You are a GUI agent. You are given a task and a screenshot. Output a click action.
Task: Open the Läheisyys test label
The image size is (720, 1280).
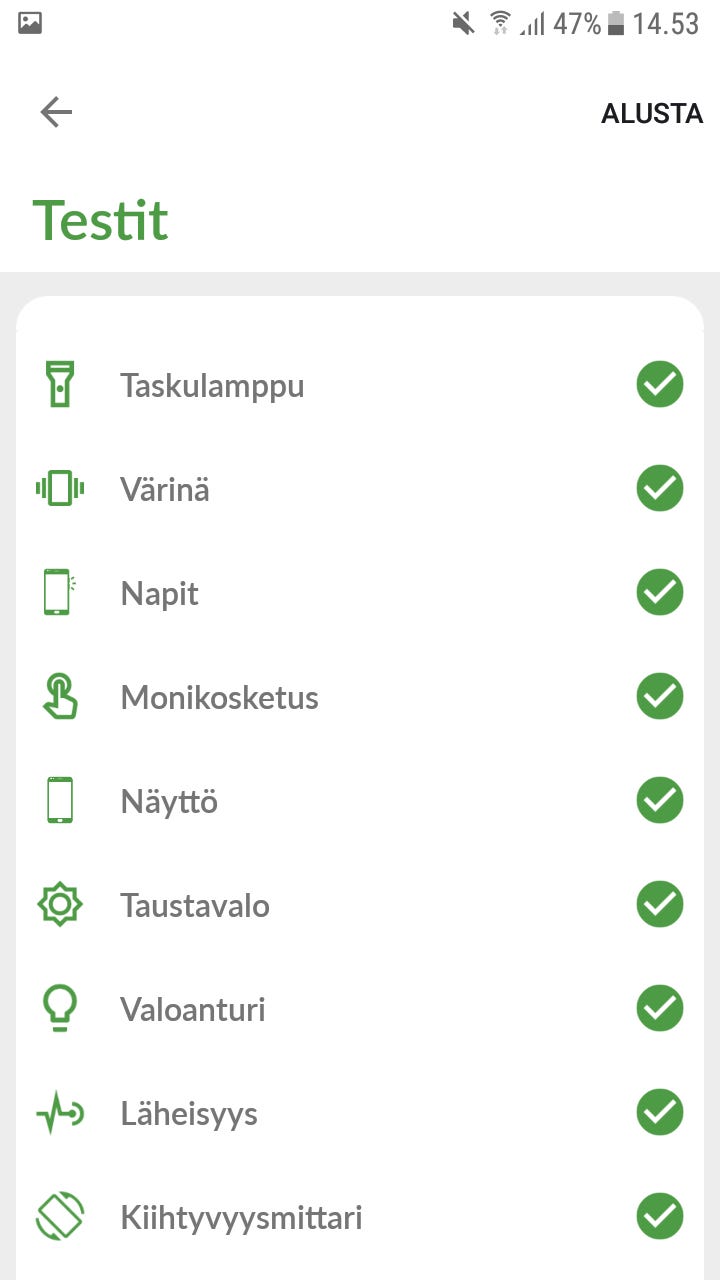[189, 1114]
